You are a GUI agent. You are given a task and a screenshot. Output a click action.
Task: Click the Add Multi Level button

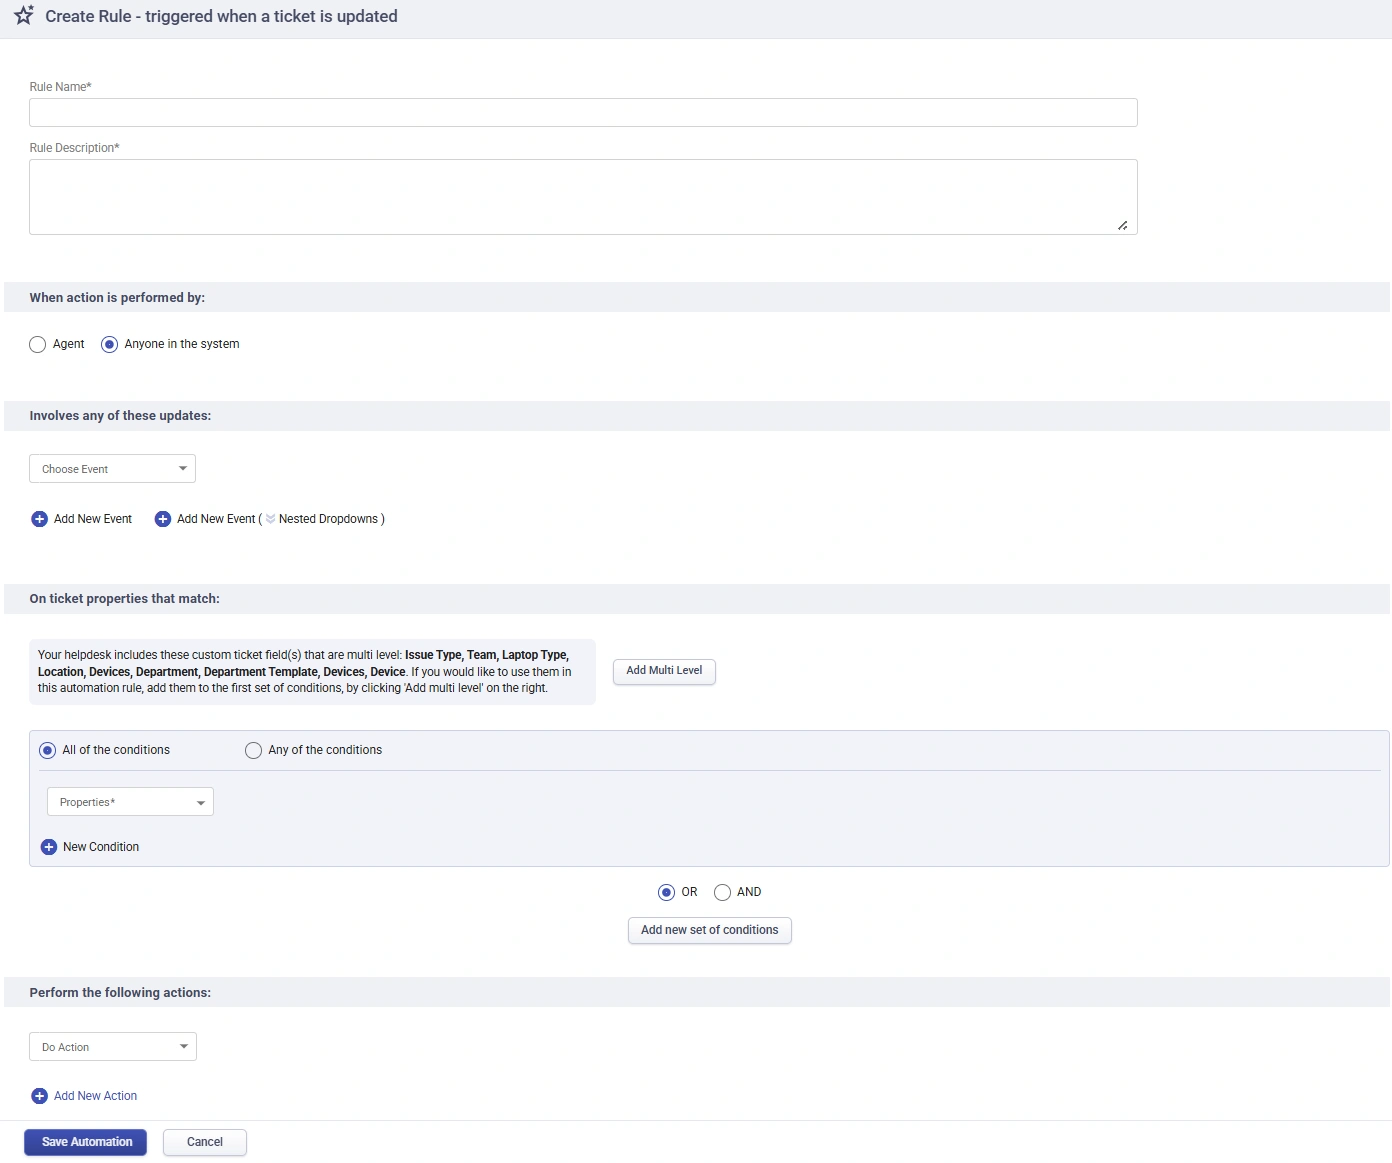coord(664,671)
